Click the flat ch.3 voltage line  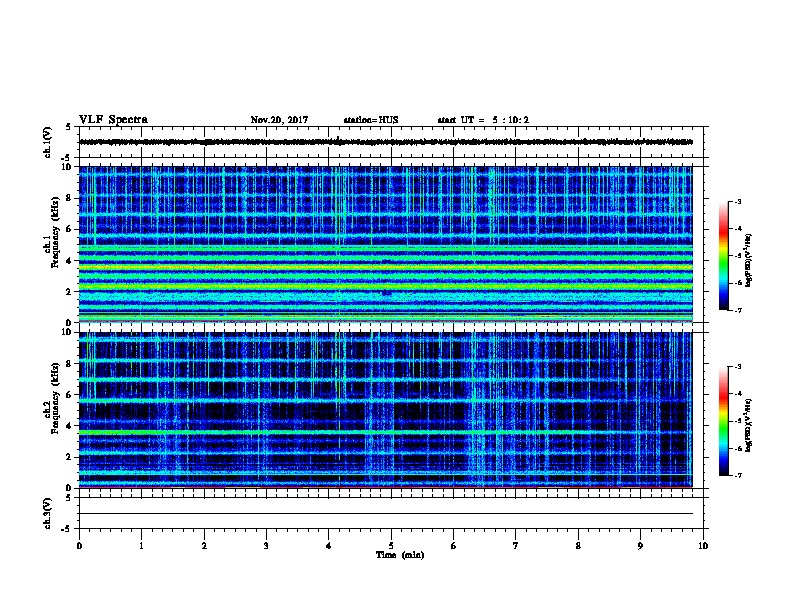click(x=386, y=514)
